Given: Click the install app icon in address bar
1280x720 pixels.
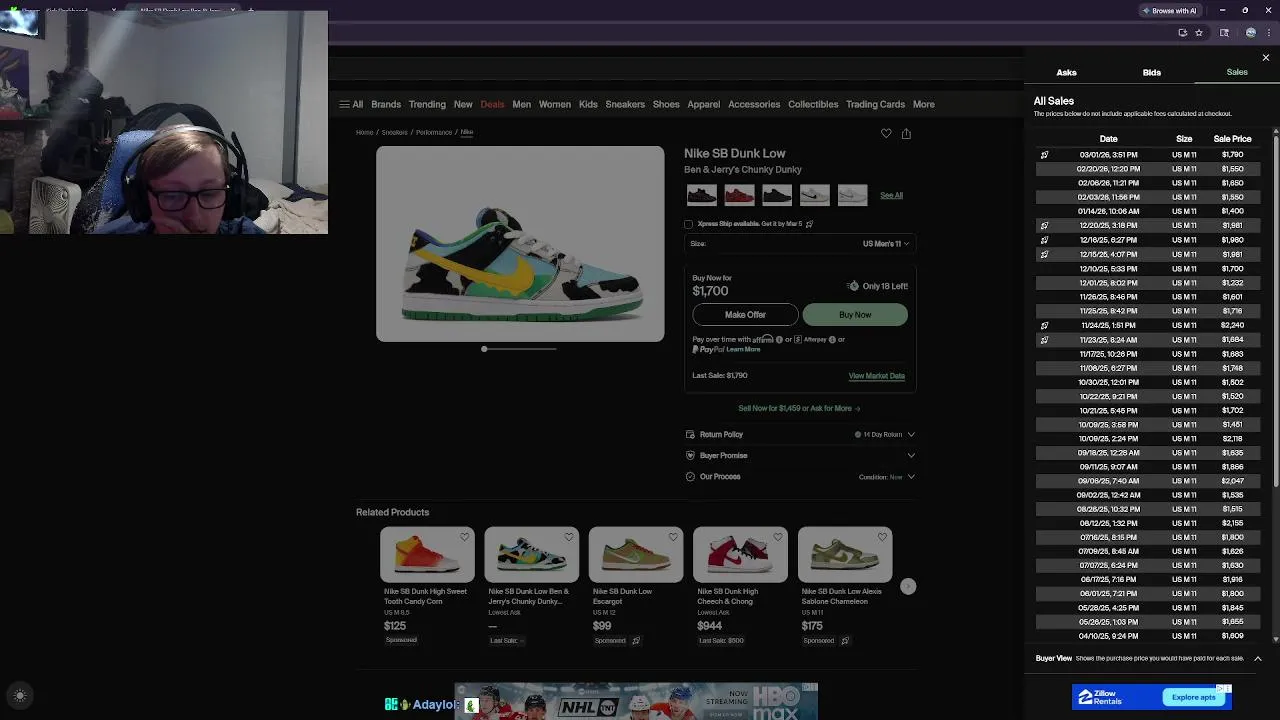Looking at the screenshot, I should click(x=1183, y=32).
